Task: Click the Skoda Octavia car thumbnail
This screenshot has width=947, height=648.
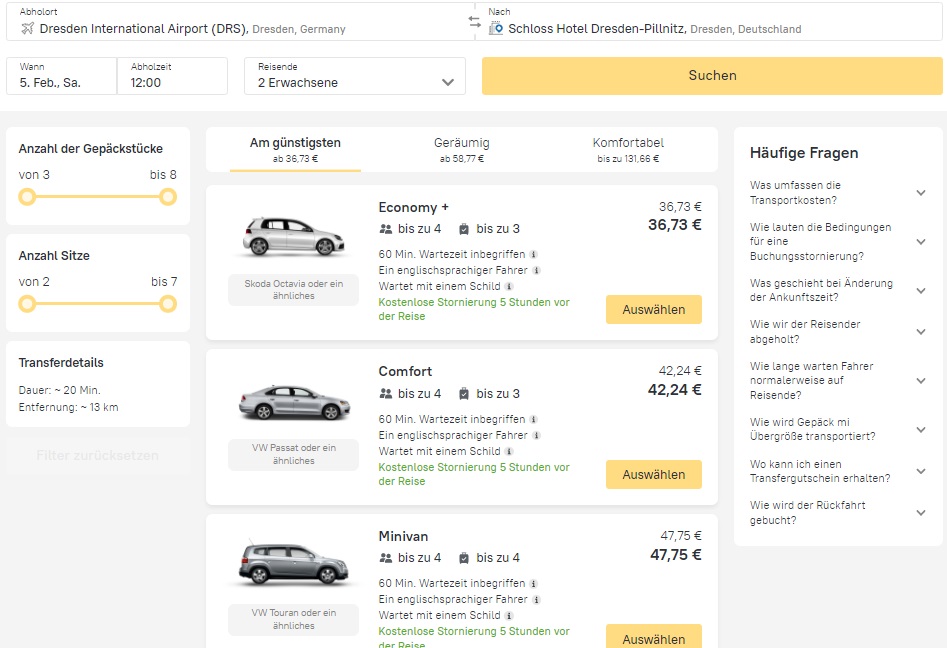Action: pos(293,236)
